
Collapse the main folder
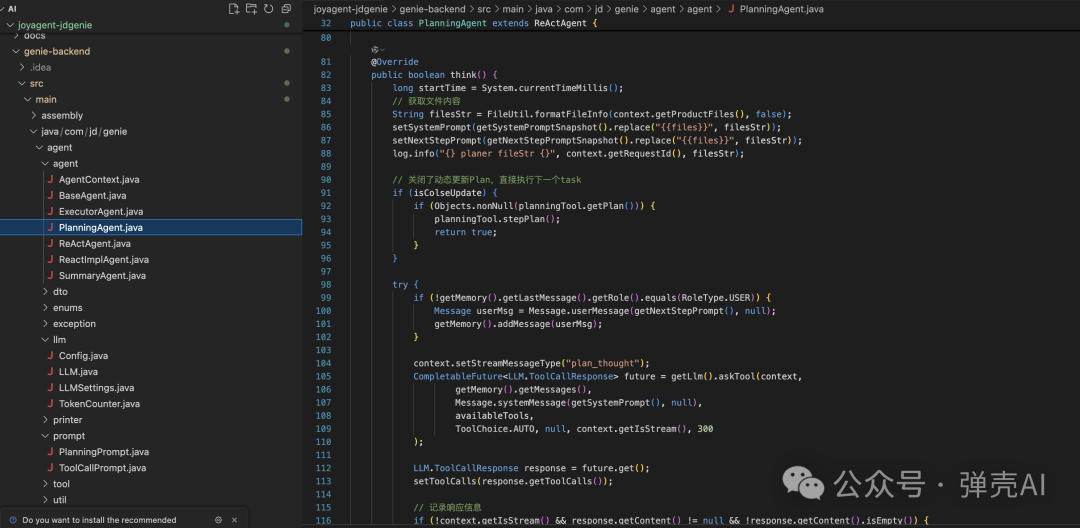(x=28, y=100)
